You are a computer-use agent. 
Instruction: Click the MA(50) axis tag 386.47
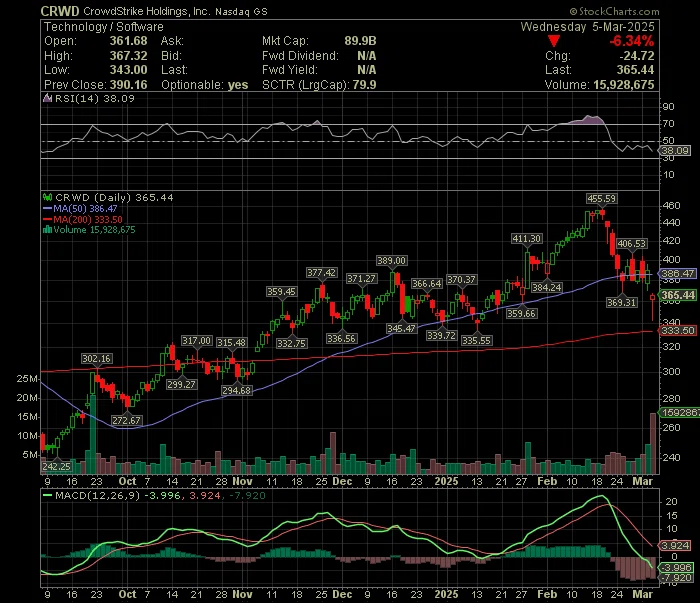678,274
